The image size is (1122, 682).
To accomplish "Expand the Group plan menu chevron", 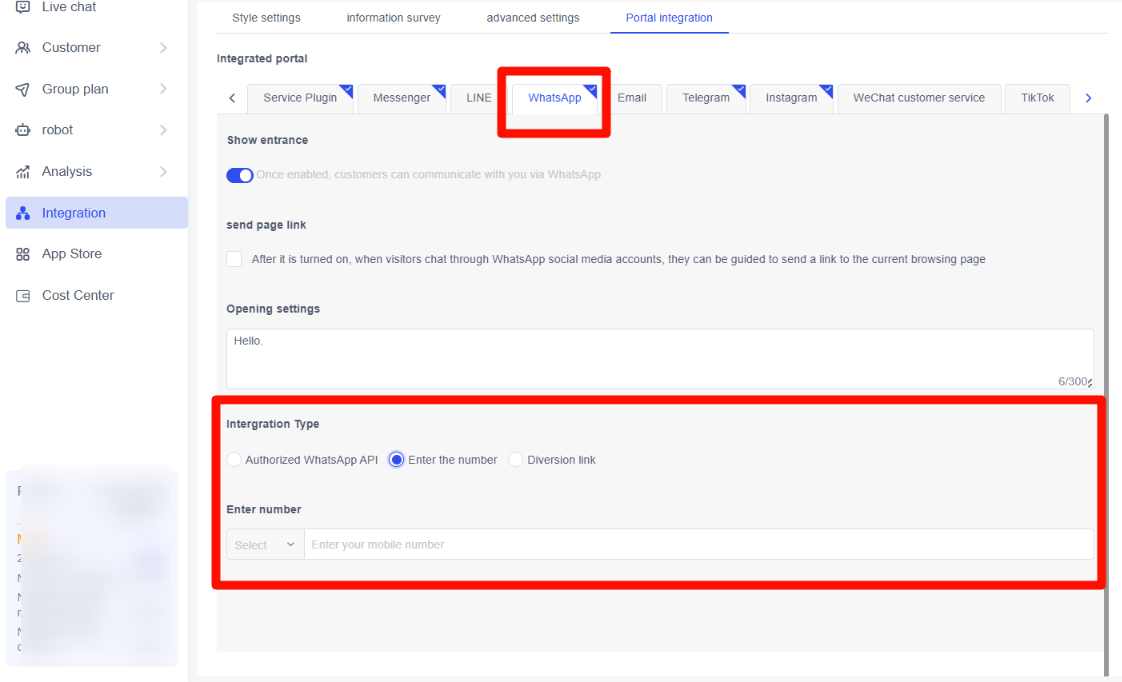I will [163, 89].
